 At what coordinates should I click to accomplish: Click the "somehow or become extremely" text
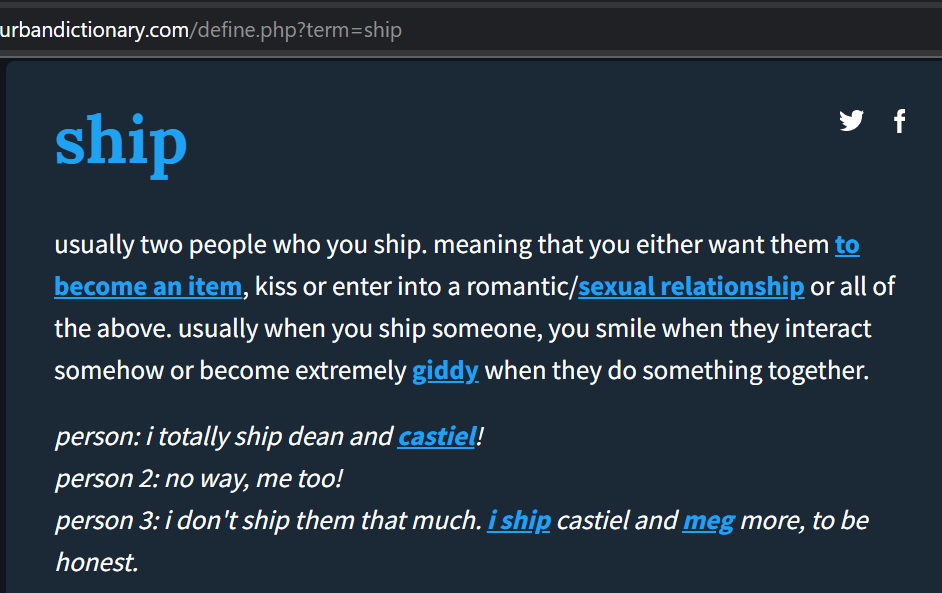click(230, 371)
